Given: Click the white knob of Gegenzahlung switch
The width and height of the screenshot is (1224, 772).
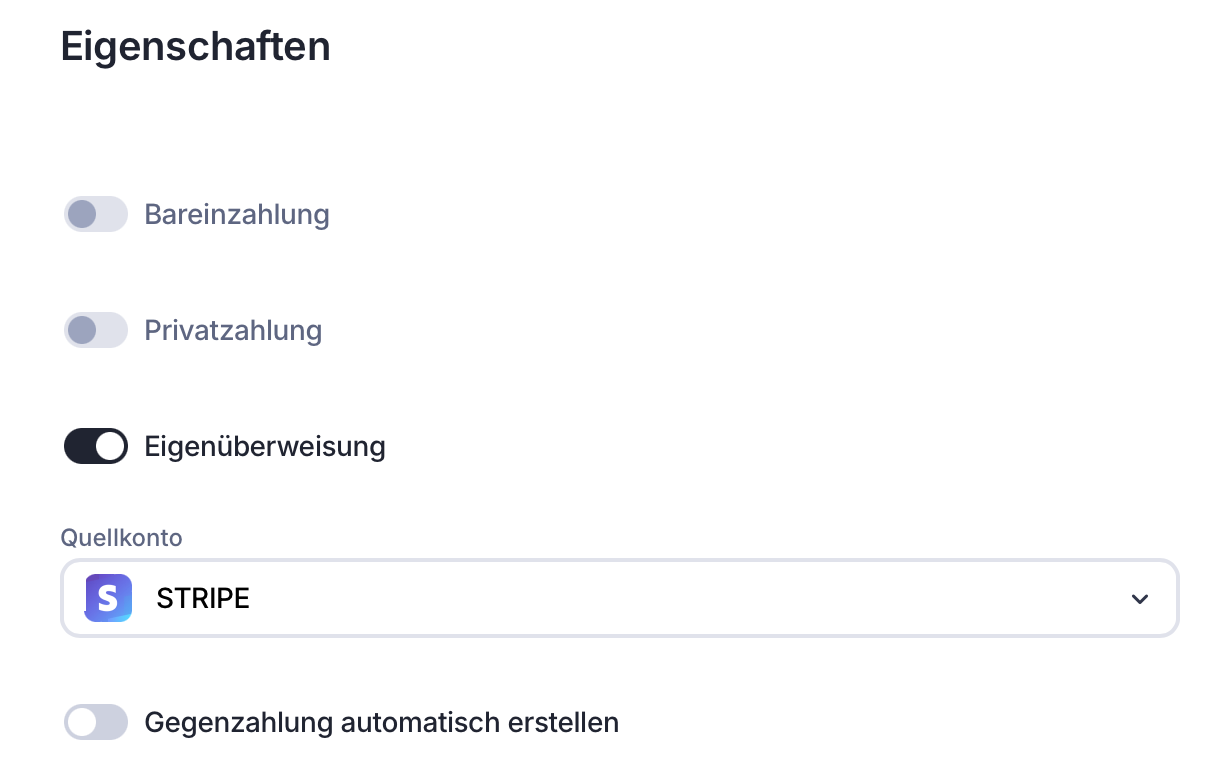Looking at the screenshot, I should pos(82,722).
